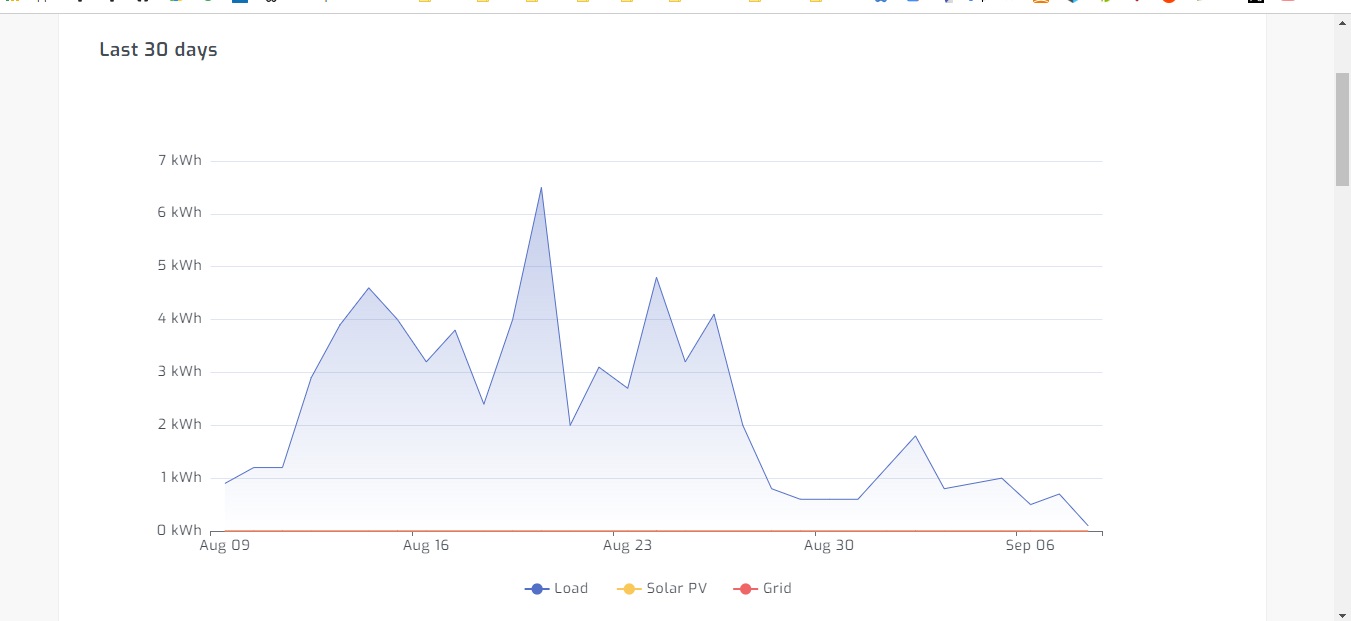Image resolution: width=1351 pixels, height=621 pixels.
Task: Toggle the Solar PV legend entry
Action: (662, 588)
